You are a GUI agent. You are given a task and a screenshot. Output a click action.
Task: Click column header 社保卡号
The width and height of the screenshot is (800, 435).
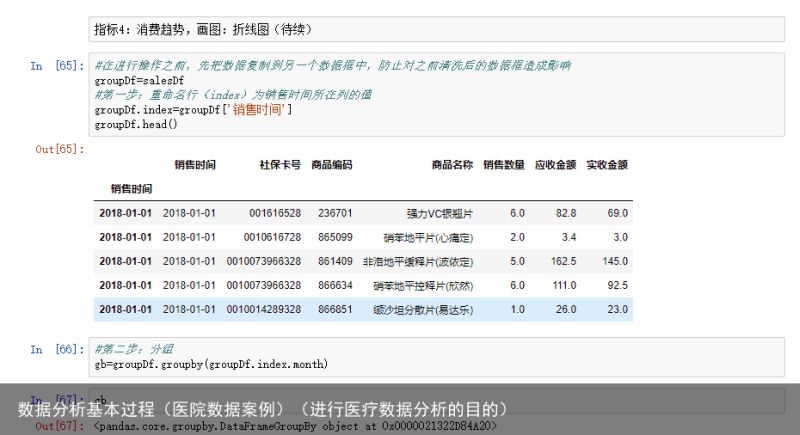click(280, 165)
